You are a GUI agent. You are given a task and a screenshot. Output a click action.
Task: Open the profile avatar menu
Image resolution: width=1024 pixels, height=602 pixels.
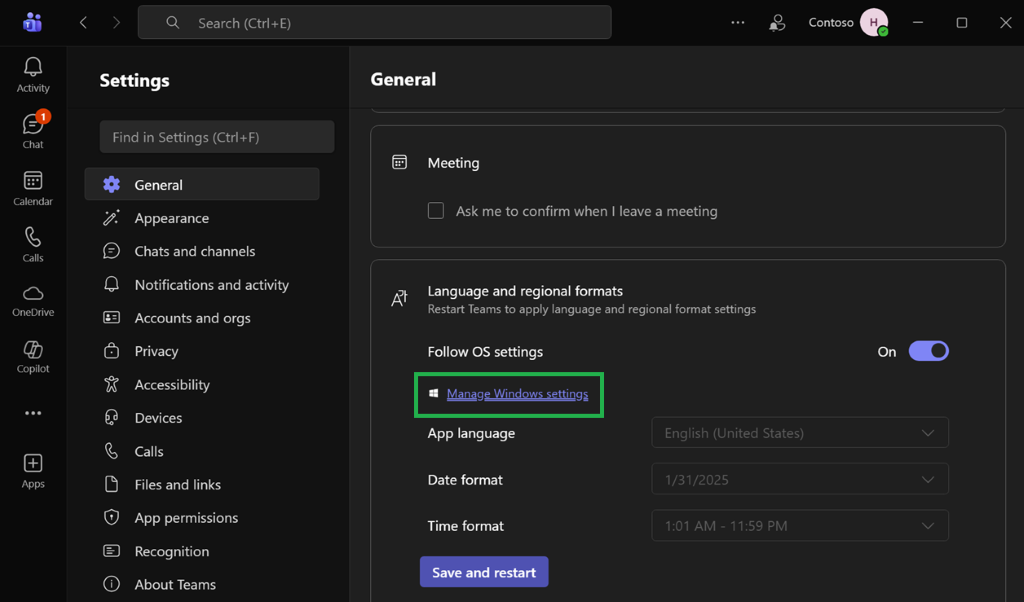874,23
